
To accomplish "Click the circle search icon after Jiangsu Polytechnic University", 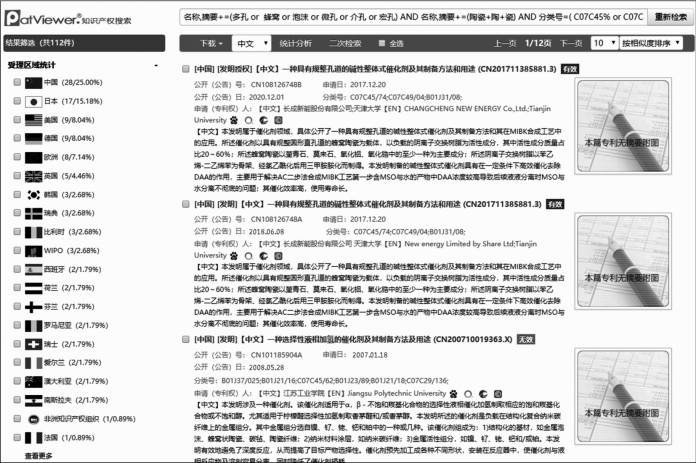I will 468,394.
